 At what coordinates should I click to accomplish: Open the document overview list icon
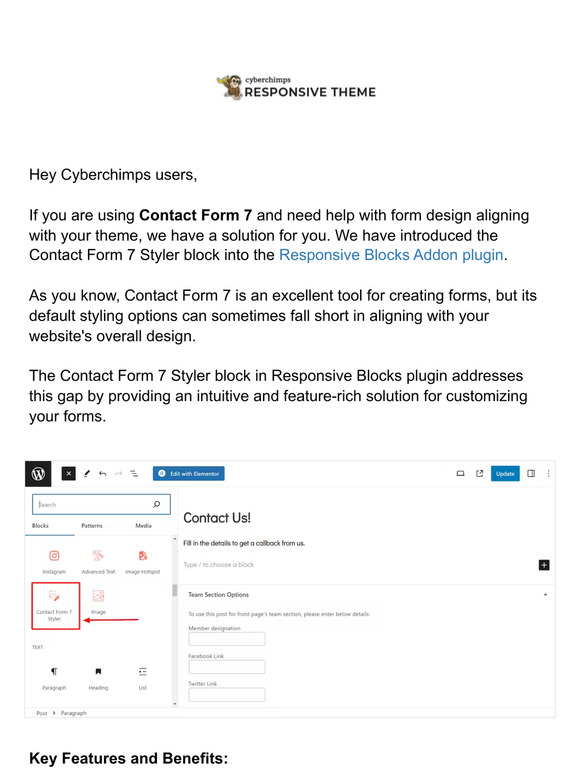click(x=134, y=474)
